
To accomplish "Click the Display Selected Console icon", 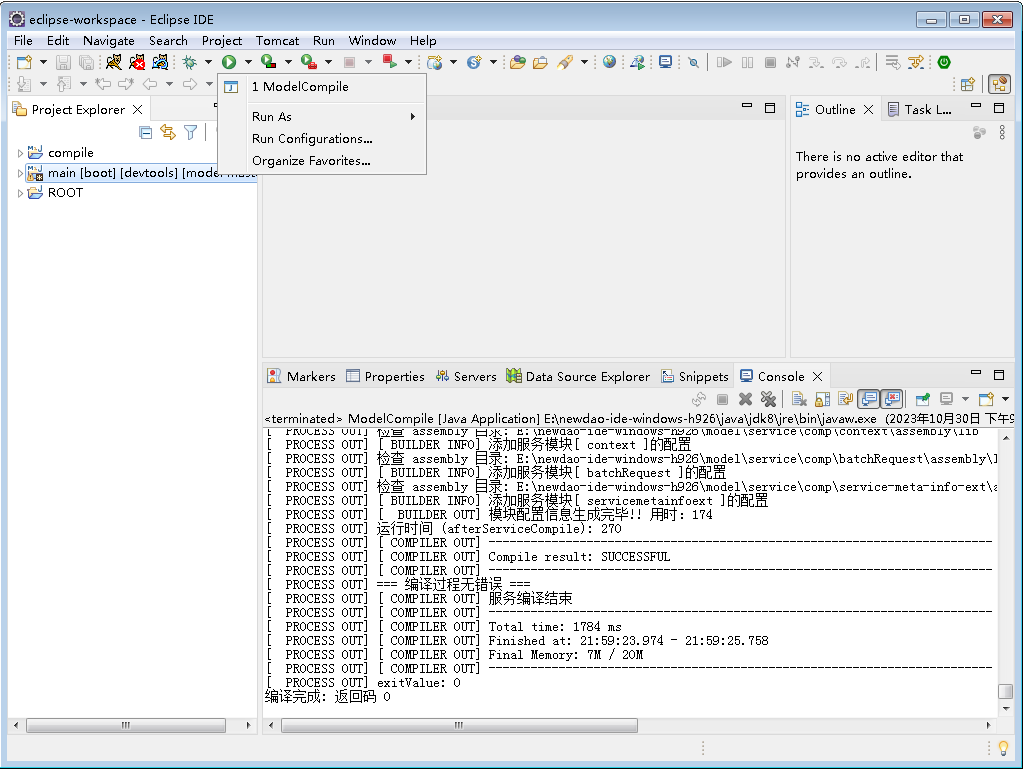I will [947, 399].
